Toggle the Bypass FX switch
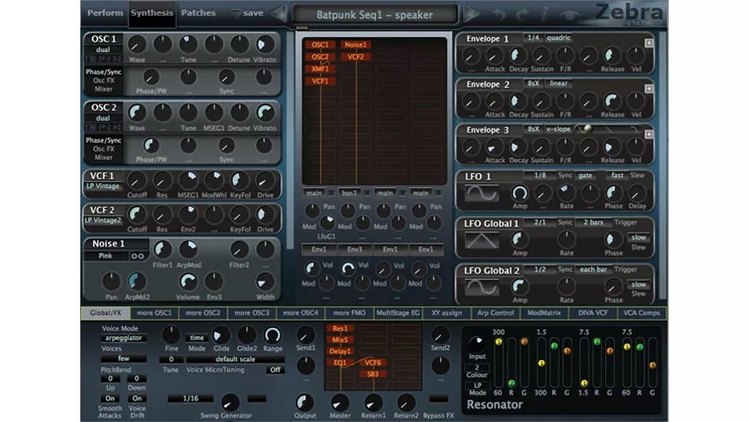 click(438, 399)
